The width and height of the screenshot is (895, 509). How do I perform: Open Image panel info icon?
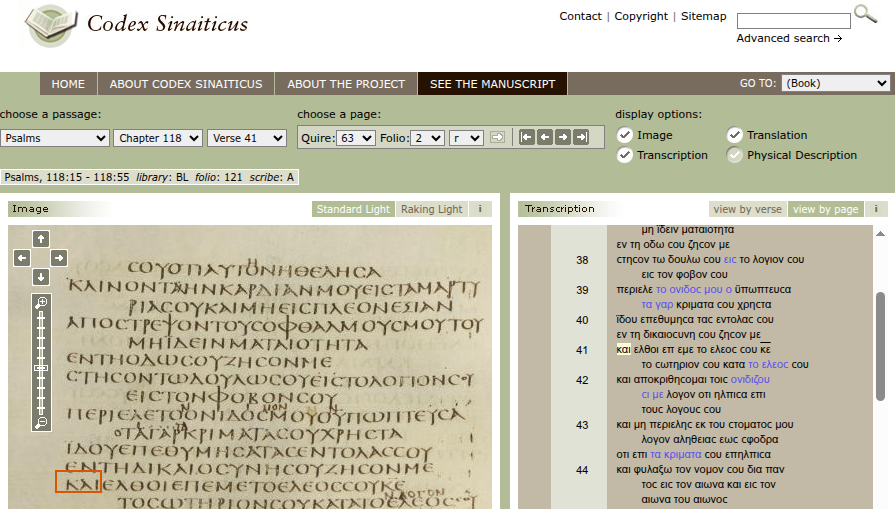click(480, 209)
